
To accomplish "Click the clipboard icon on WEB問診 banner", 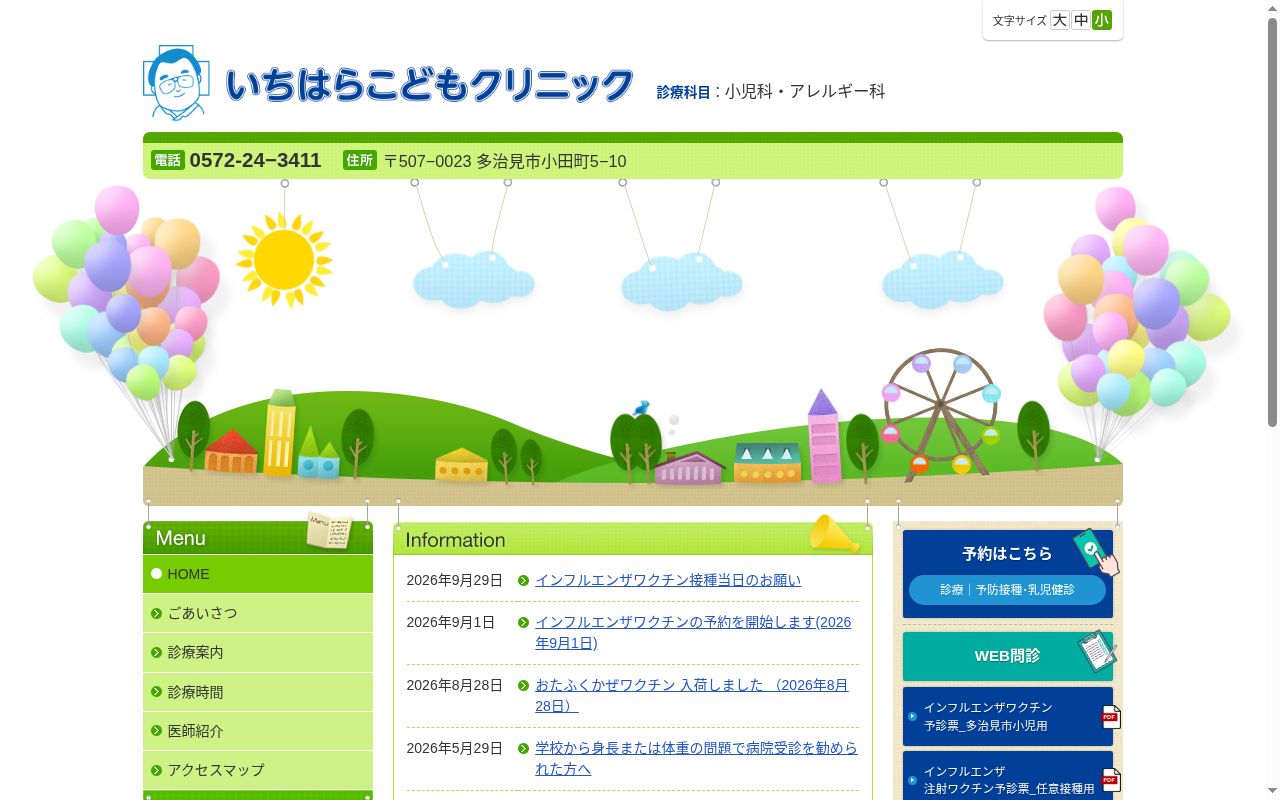I will [x=1097, y=651].
